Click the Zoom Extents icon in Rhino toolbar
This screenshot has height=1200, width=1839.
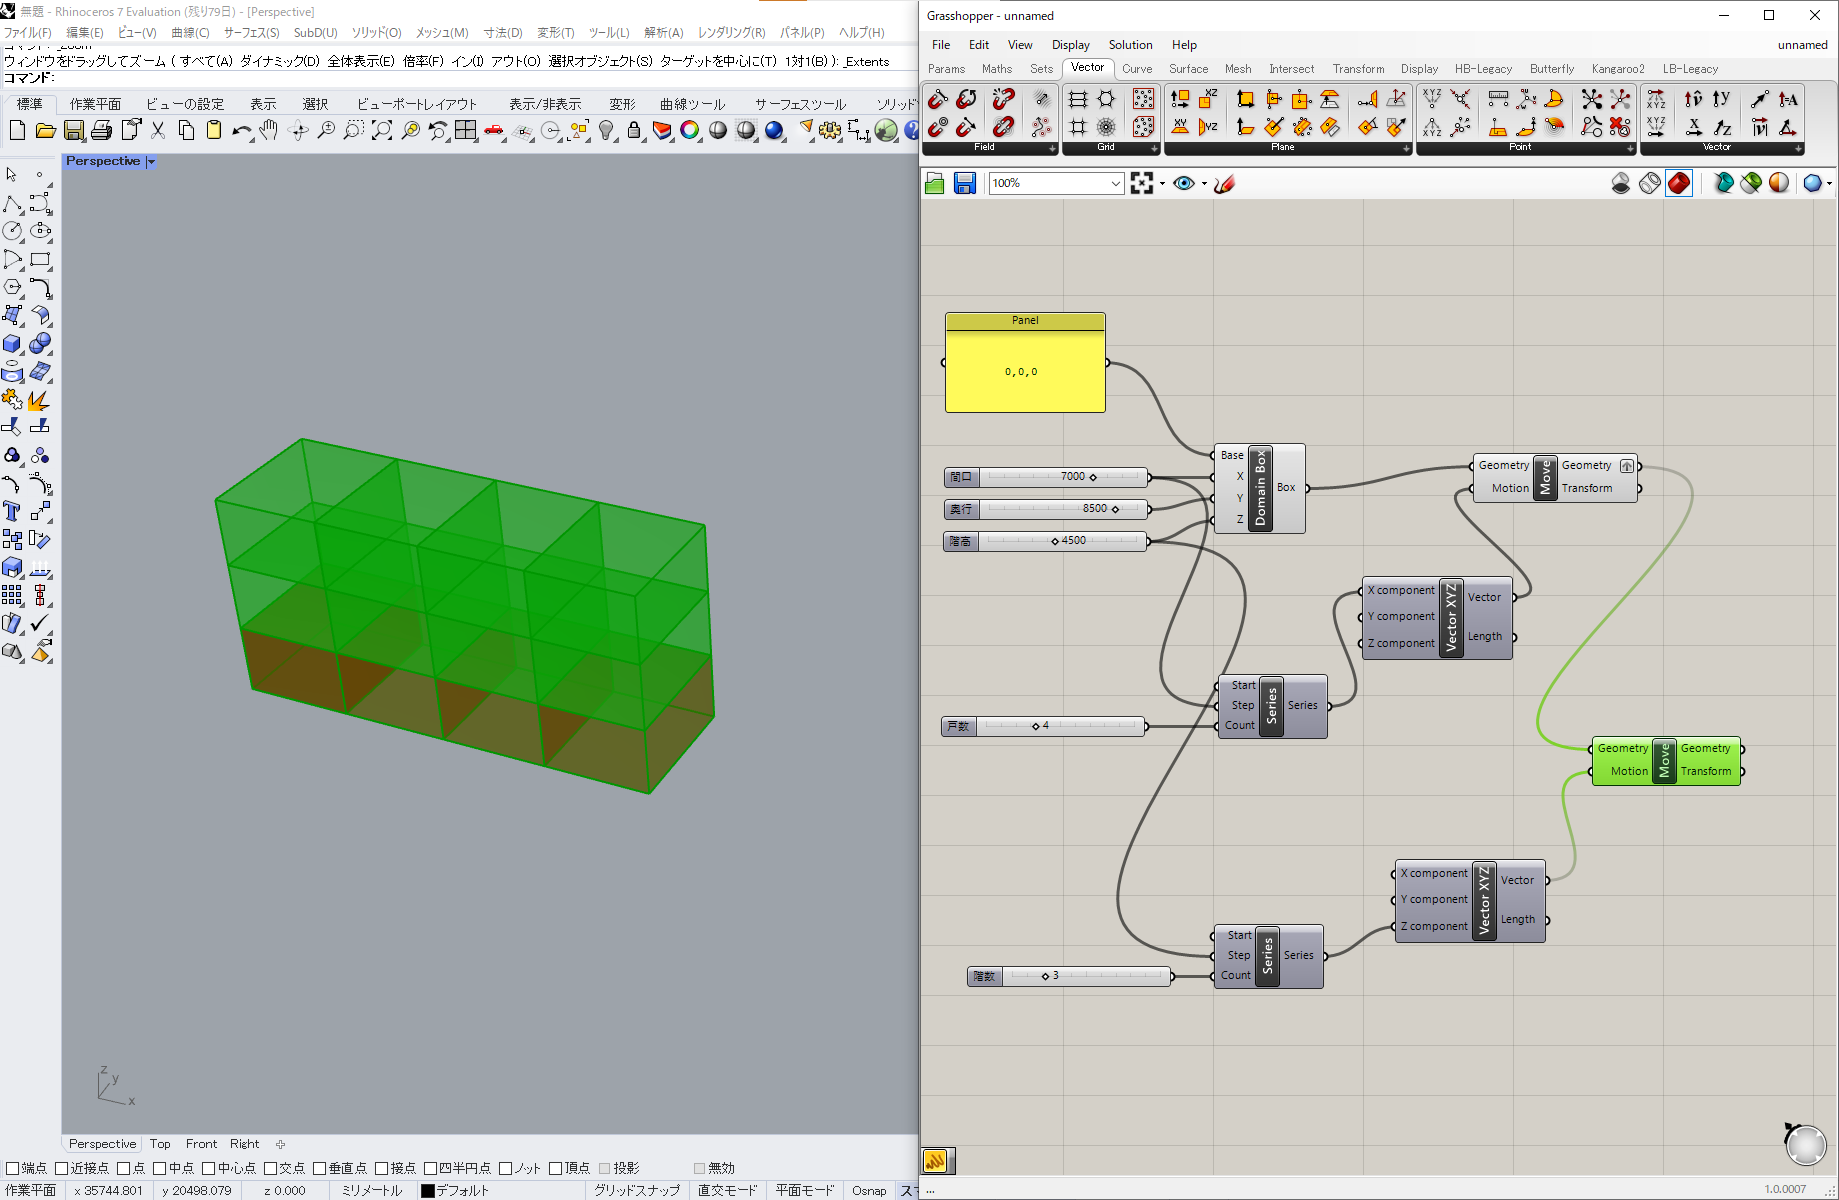[x=382, y=131]
